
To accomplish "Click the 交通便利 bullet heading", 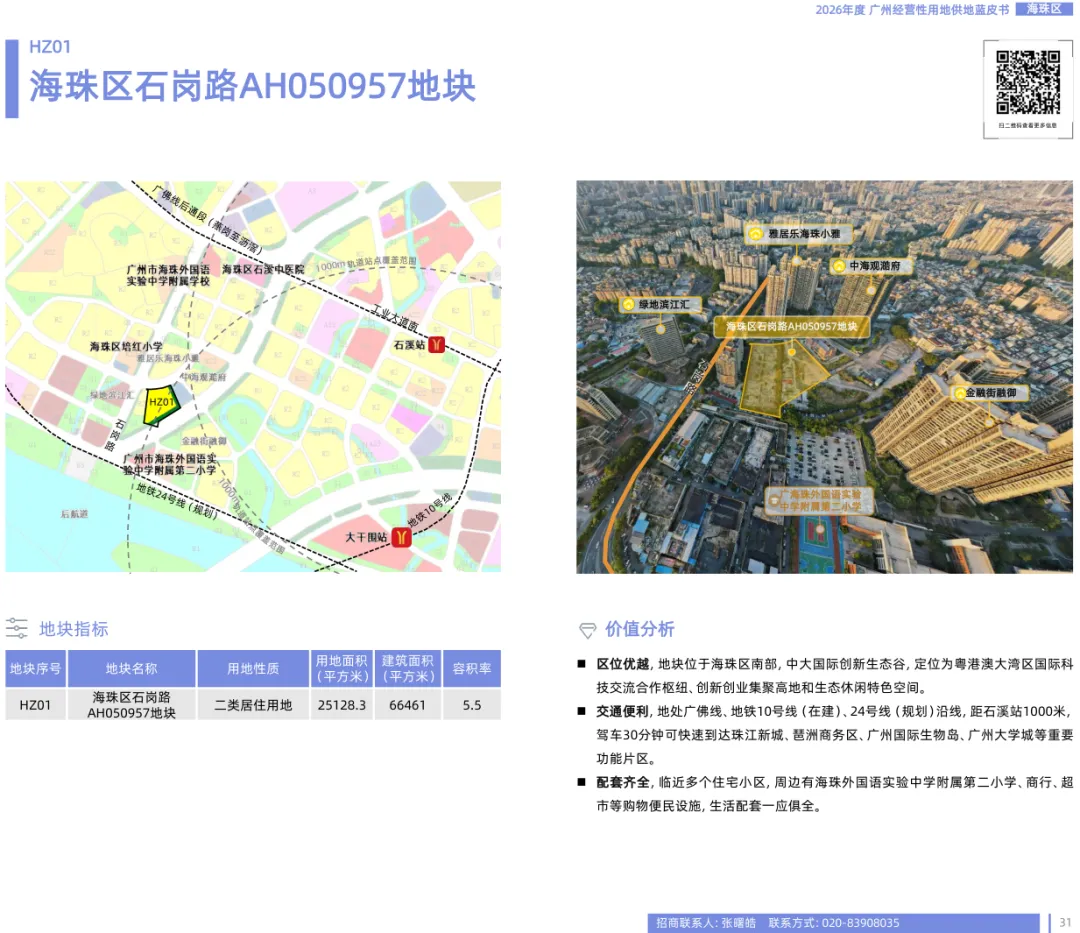I will point(623,711).
